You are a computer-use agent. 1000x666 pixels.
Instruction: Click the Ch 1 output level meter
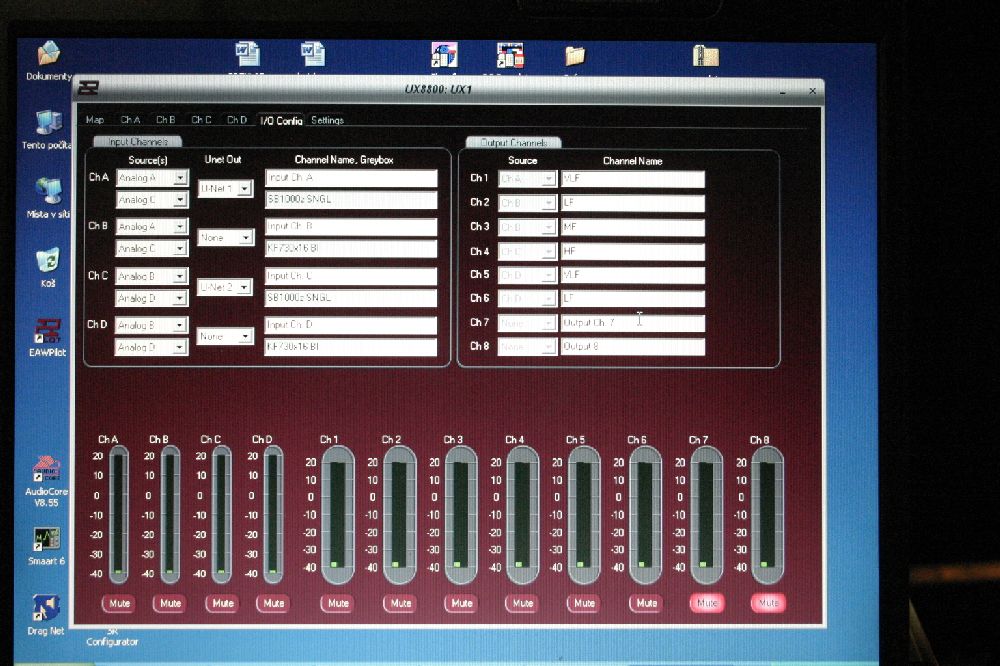coord(337,512)
